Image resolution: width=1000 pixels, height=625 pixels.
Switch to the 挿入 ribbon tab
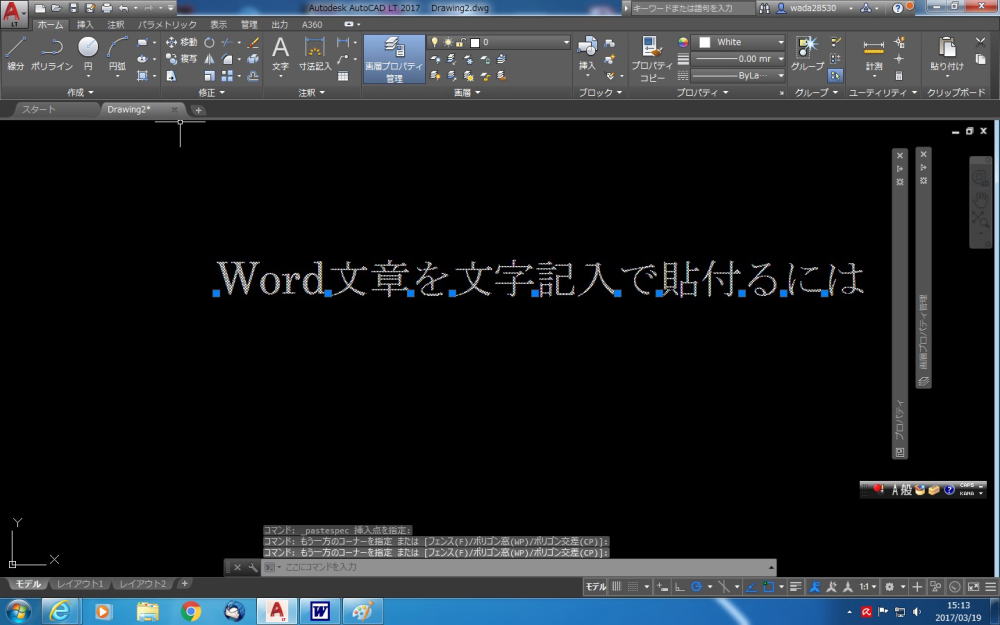point(85,24)
